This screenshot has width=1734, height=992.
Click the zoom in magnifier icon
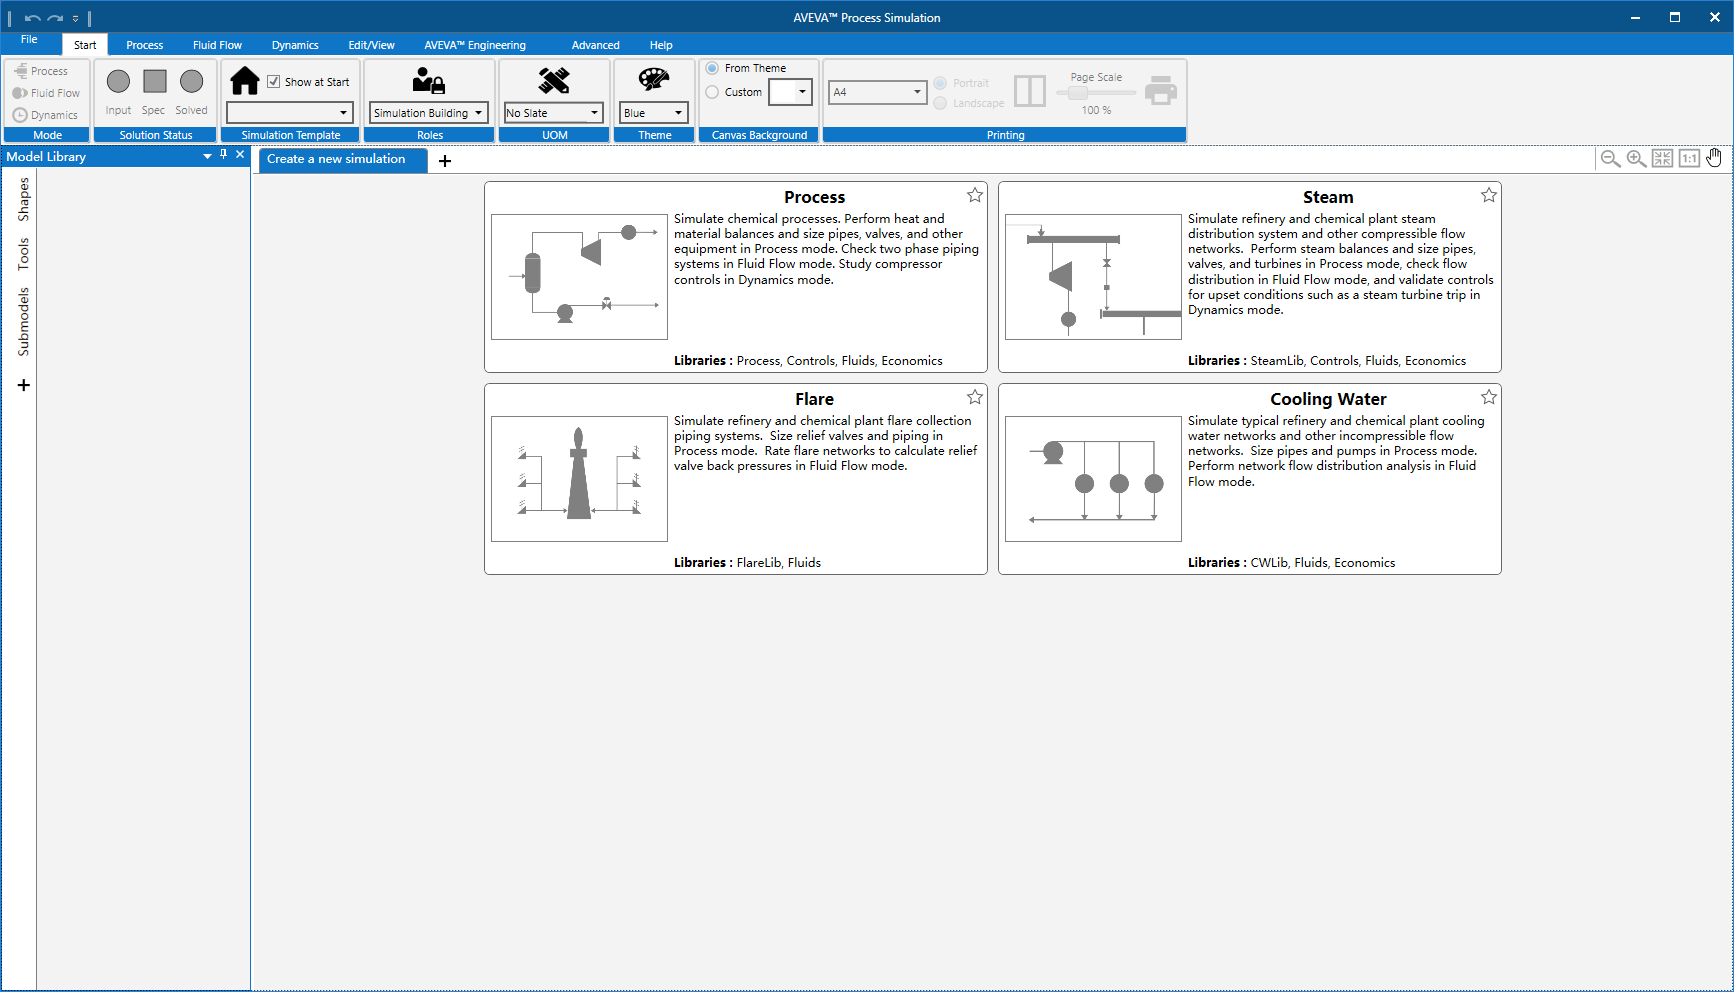1636,158
